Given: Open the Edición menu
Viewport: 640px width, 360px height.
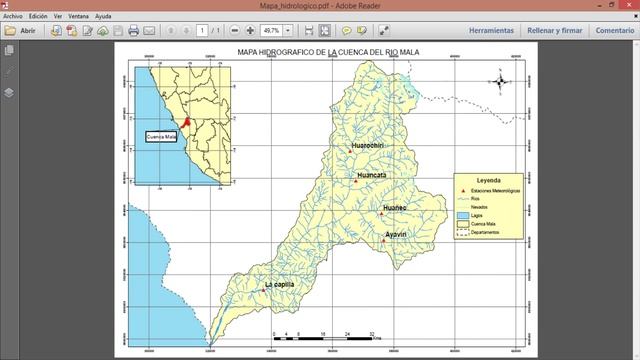Looking at the screenshot, I should coord(38,16).
